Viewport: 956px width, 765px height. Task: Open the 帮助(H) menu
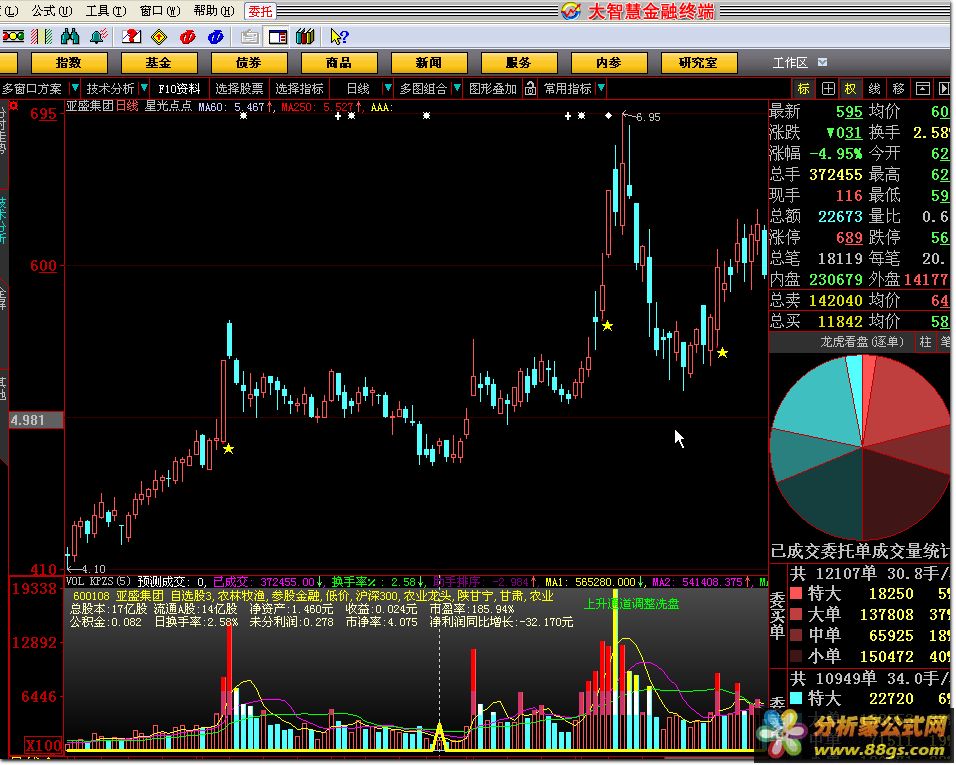tap(213, 10)
